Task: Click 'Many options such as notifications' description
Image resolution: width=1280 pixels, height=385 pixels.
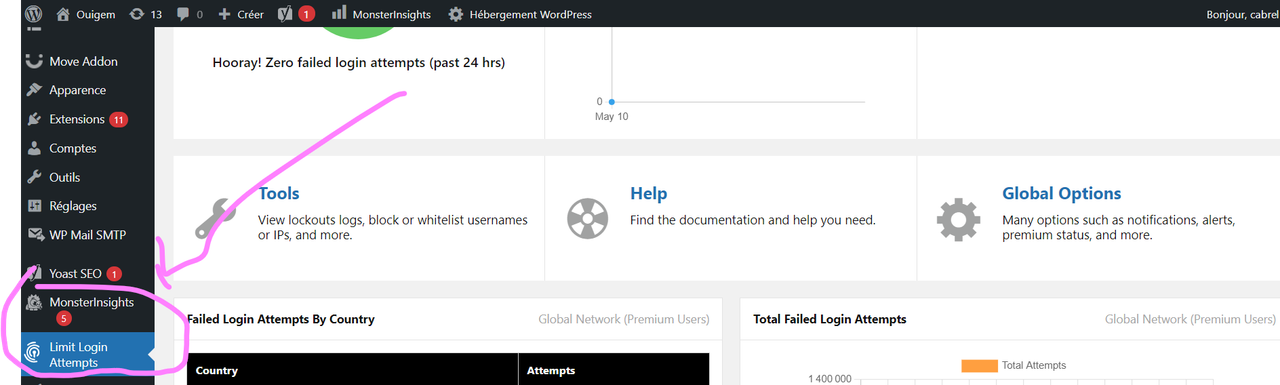Action: (x=1119, y=227)
